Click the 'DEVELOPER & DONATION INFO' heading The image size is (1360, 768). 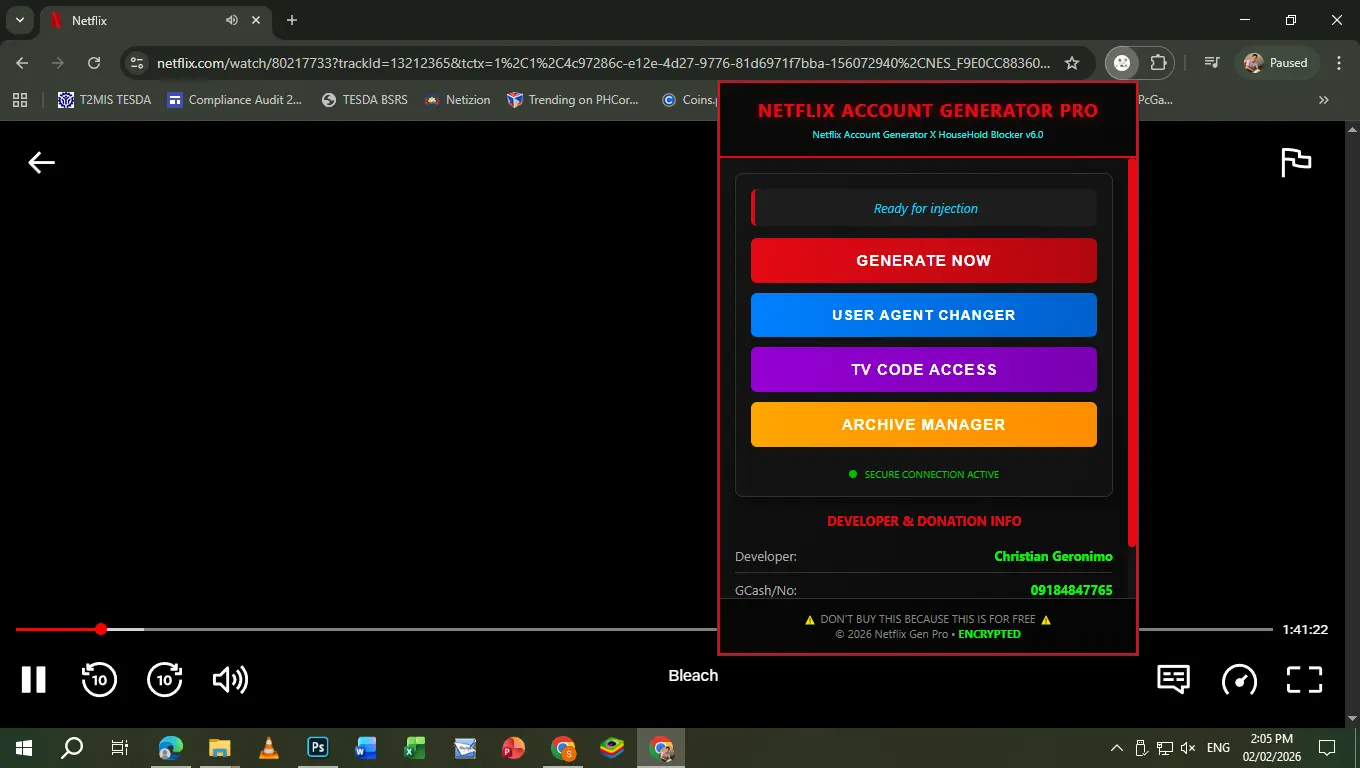[x=924, y=521]
